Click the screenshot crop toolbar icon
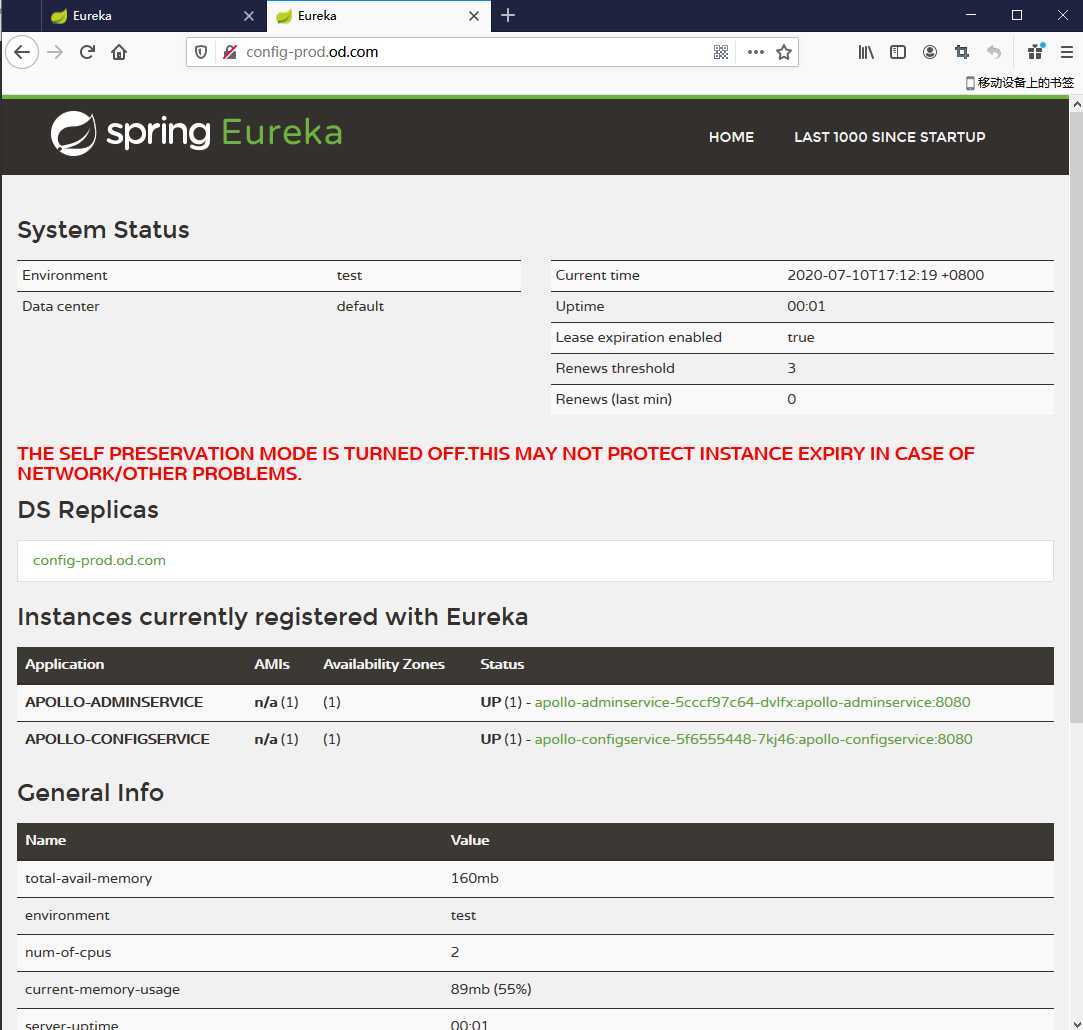 pyautogui.click(x=962, y=52)
